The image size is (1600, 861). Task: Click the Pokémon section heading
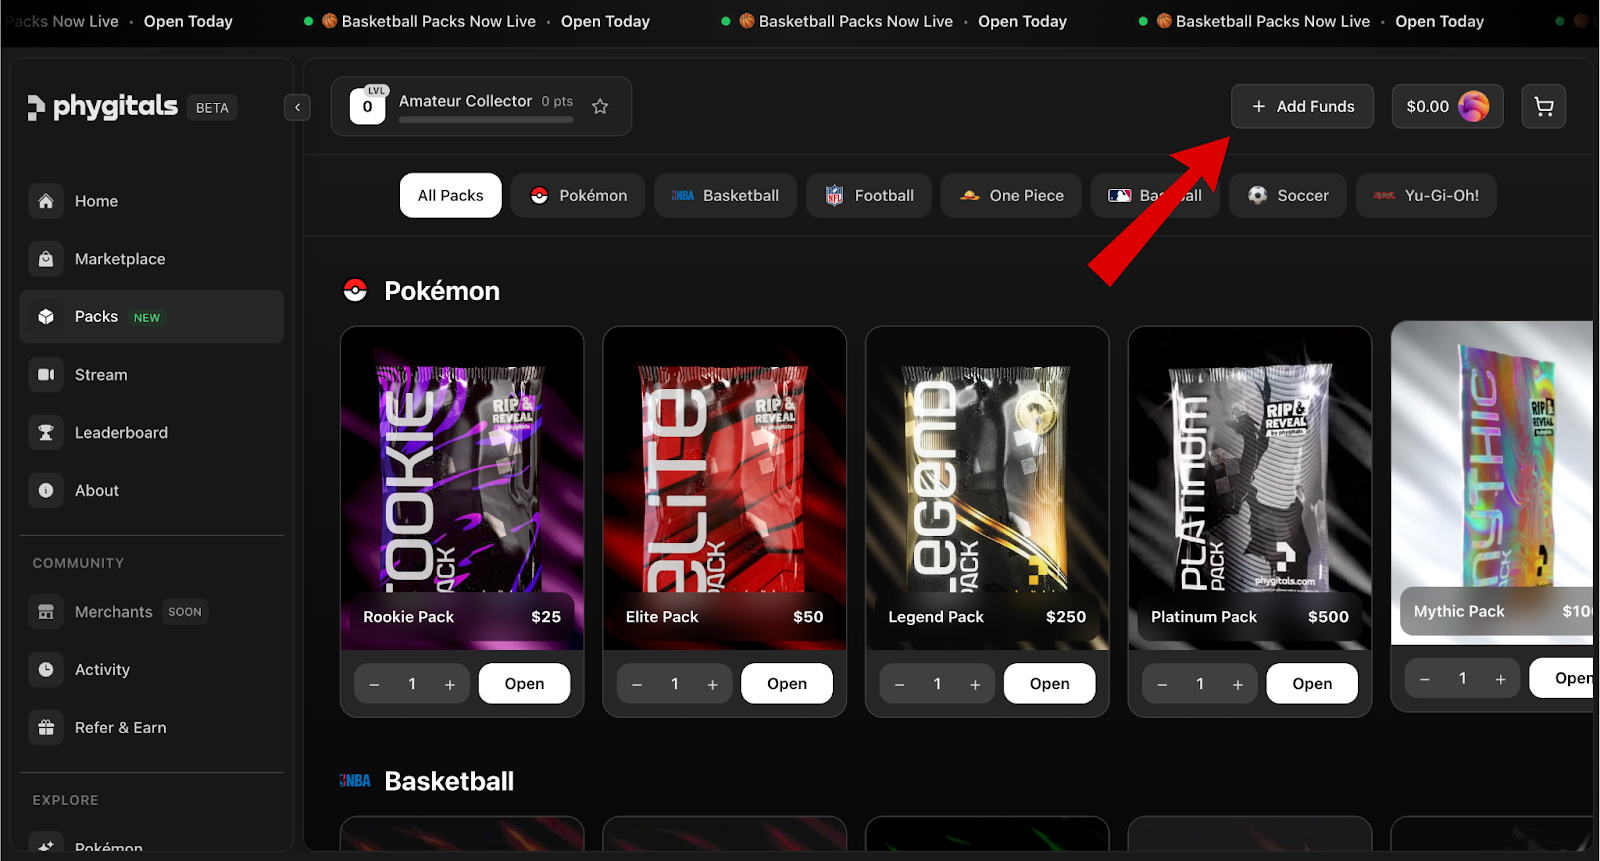click(442, 291)
